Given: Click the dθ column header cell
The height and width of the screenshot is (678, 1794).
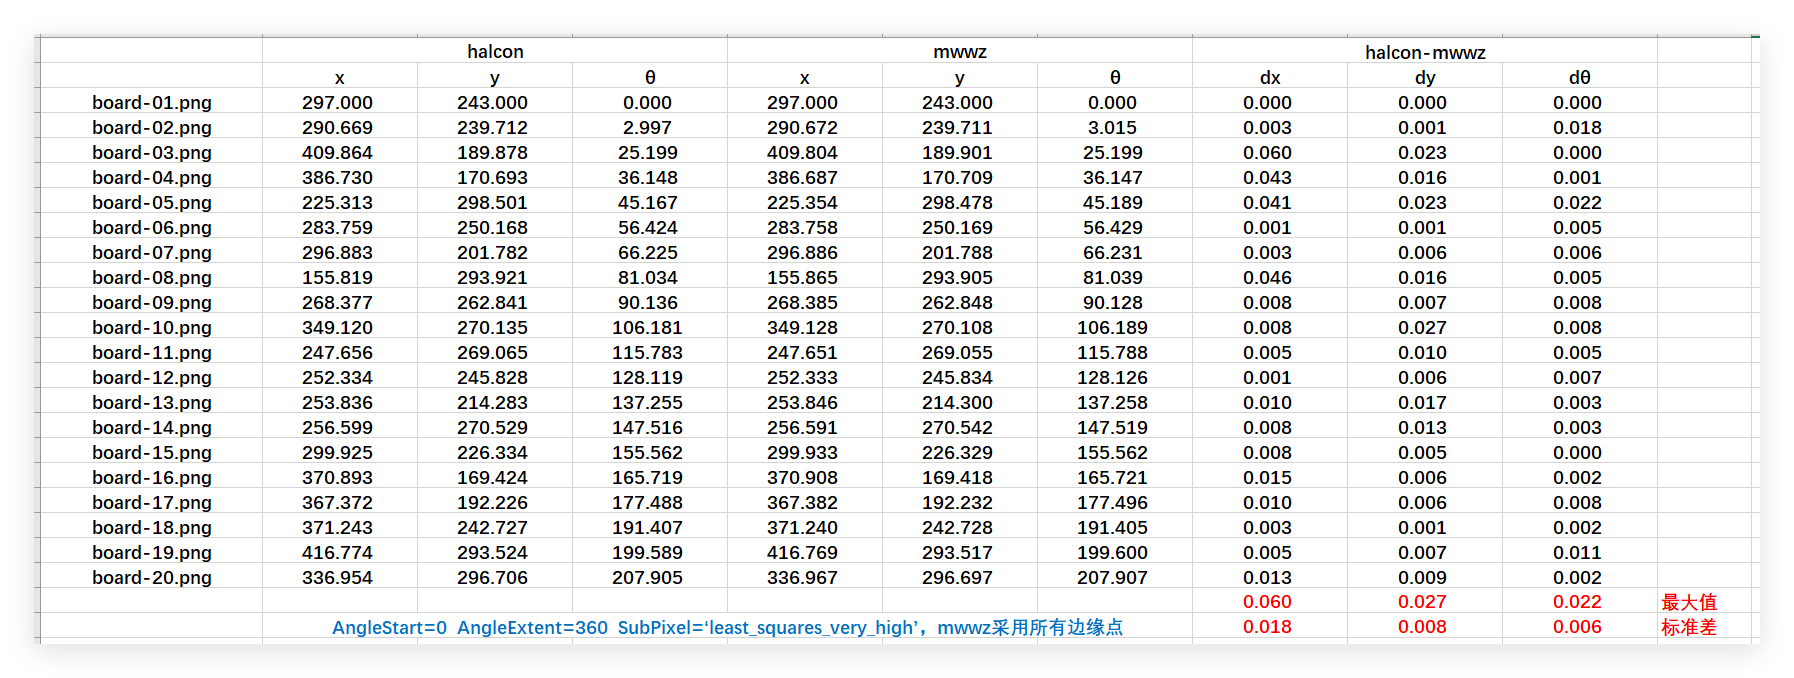Looking at the screenshot, I should [x=1580, y=77].
